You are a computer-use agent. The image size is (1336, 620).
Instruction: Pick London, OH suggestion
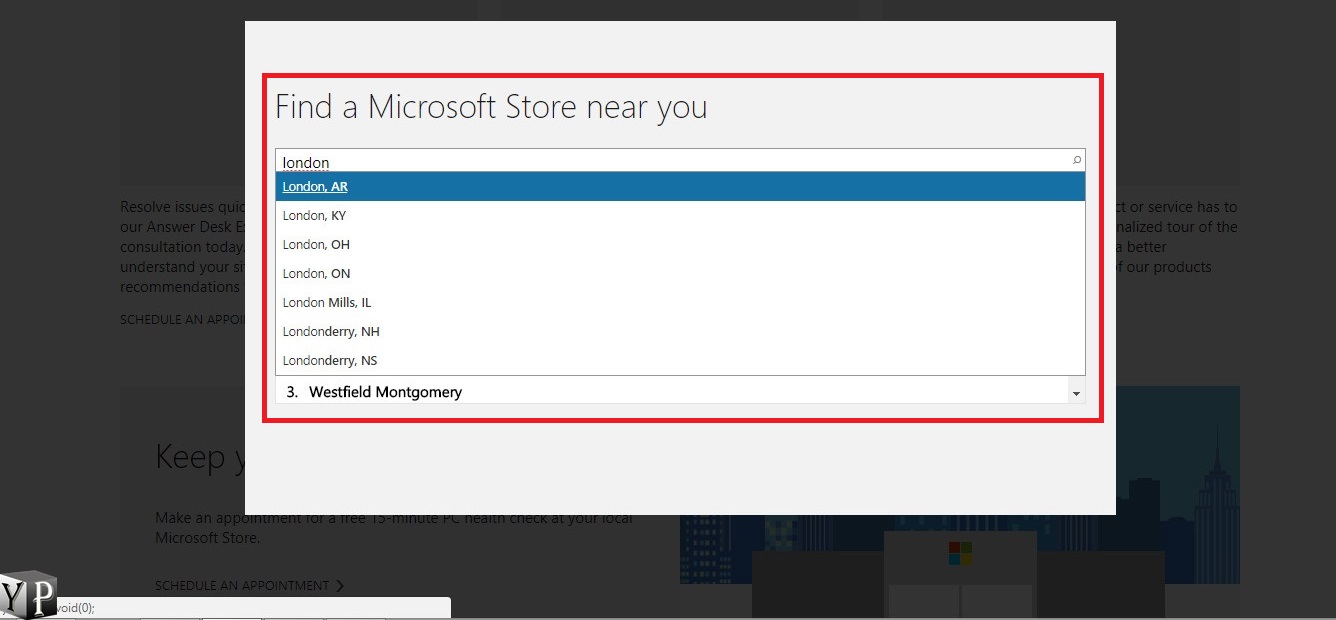pyautogui.click(x=680, y=245)
